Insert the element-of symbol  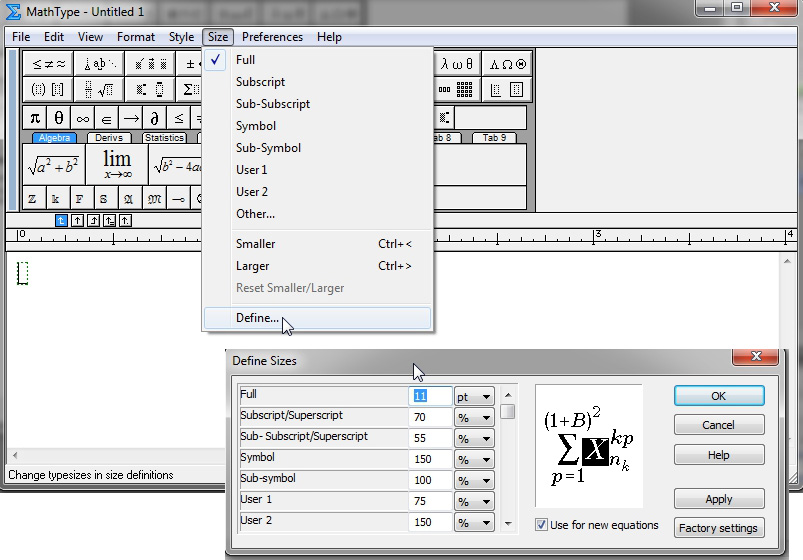pos(107,118)
